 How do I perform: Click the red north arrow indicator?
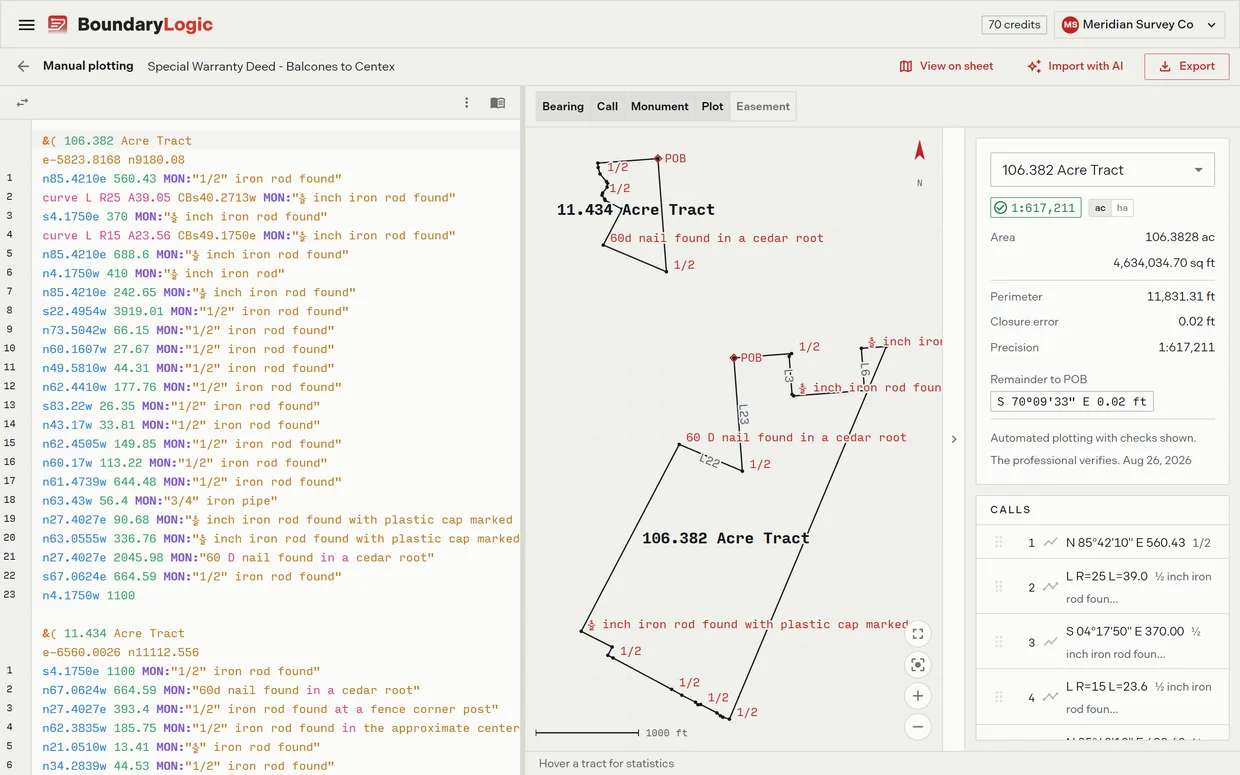click(x=920, y=151)
